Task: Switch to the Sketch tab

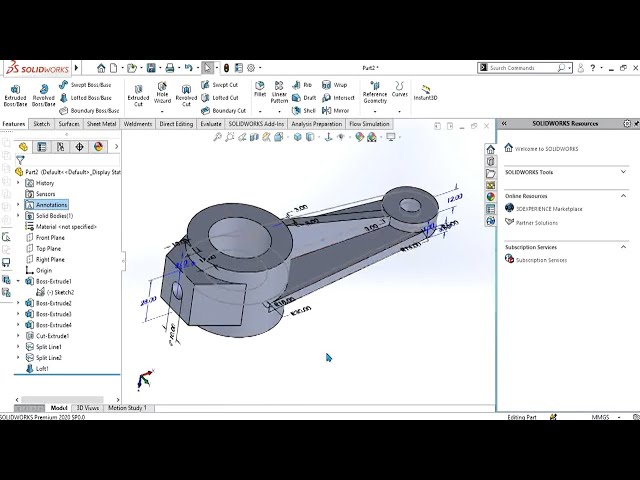Action: 41,124
